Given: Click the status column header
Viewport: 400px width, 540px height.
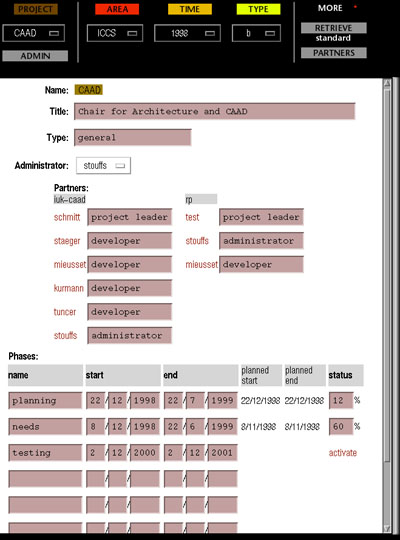Looking at the screenshot, I should (346, 375).
